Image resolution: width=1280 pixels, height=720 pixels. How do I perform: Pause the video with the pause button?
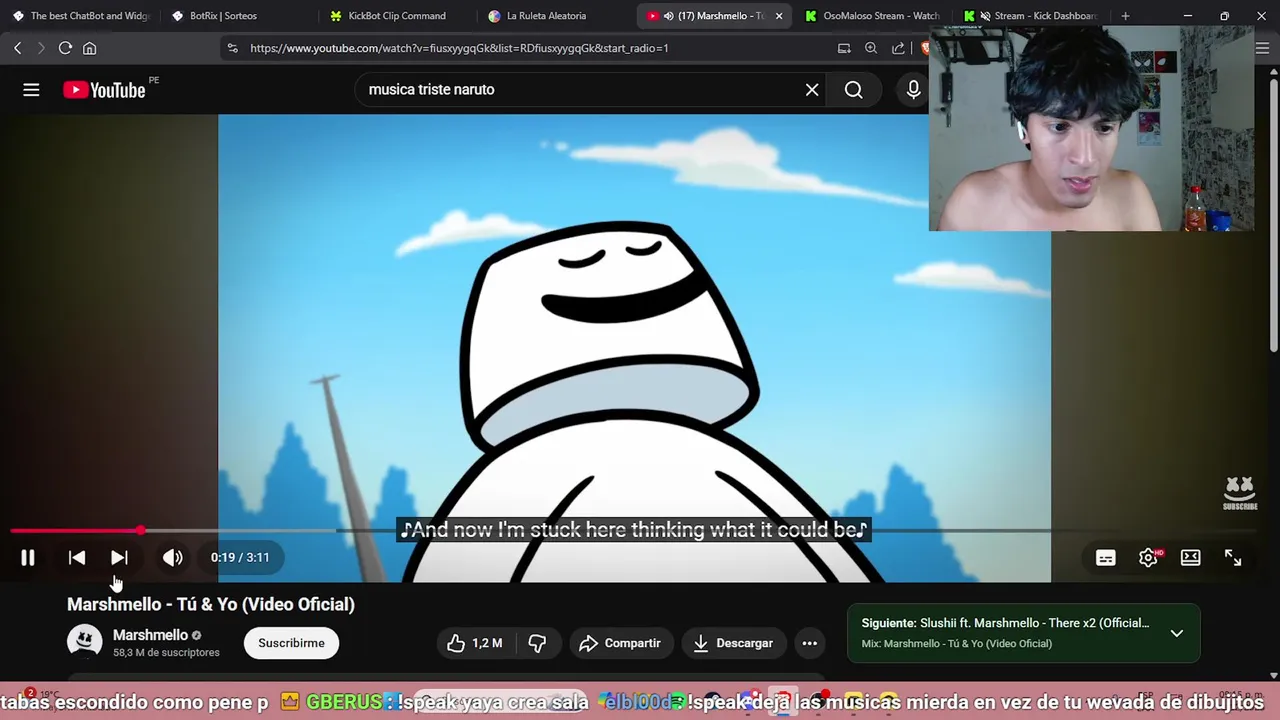[28, 558]
